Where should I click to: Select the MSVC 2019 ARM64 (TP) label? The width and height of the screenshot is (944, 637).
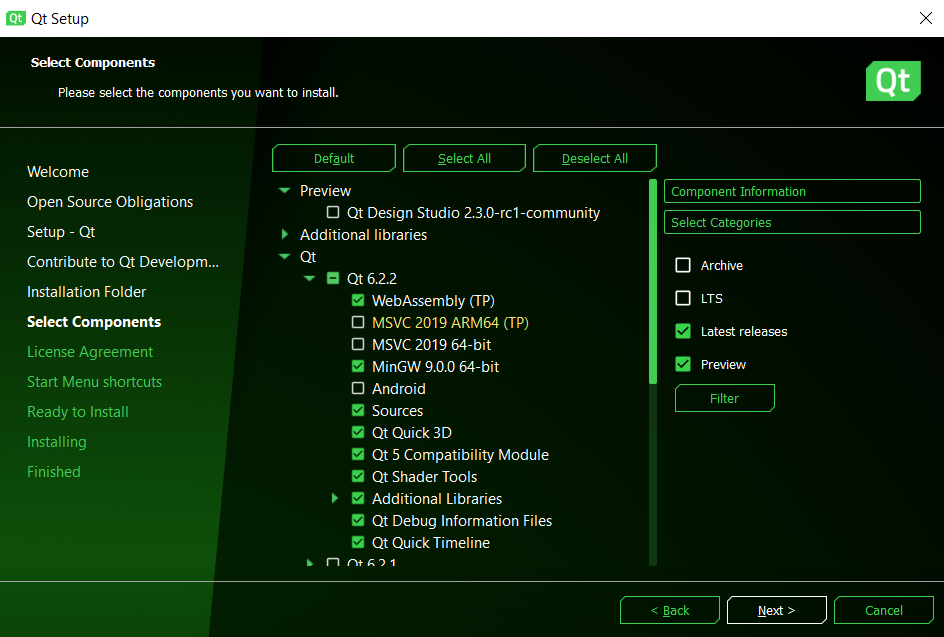pos(450,323)
